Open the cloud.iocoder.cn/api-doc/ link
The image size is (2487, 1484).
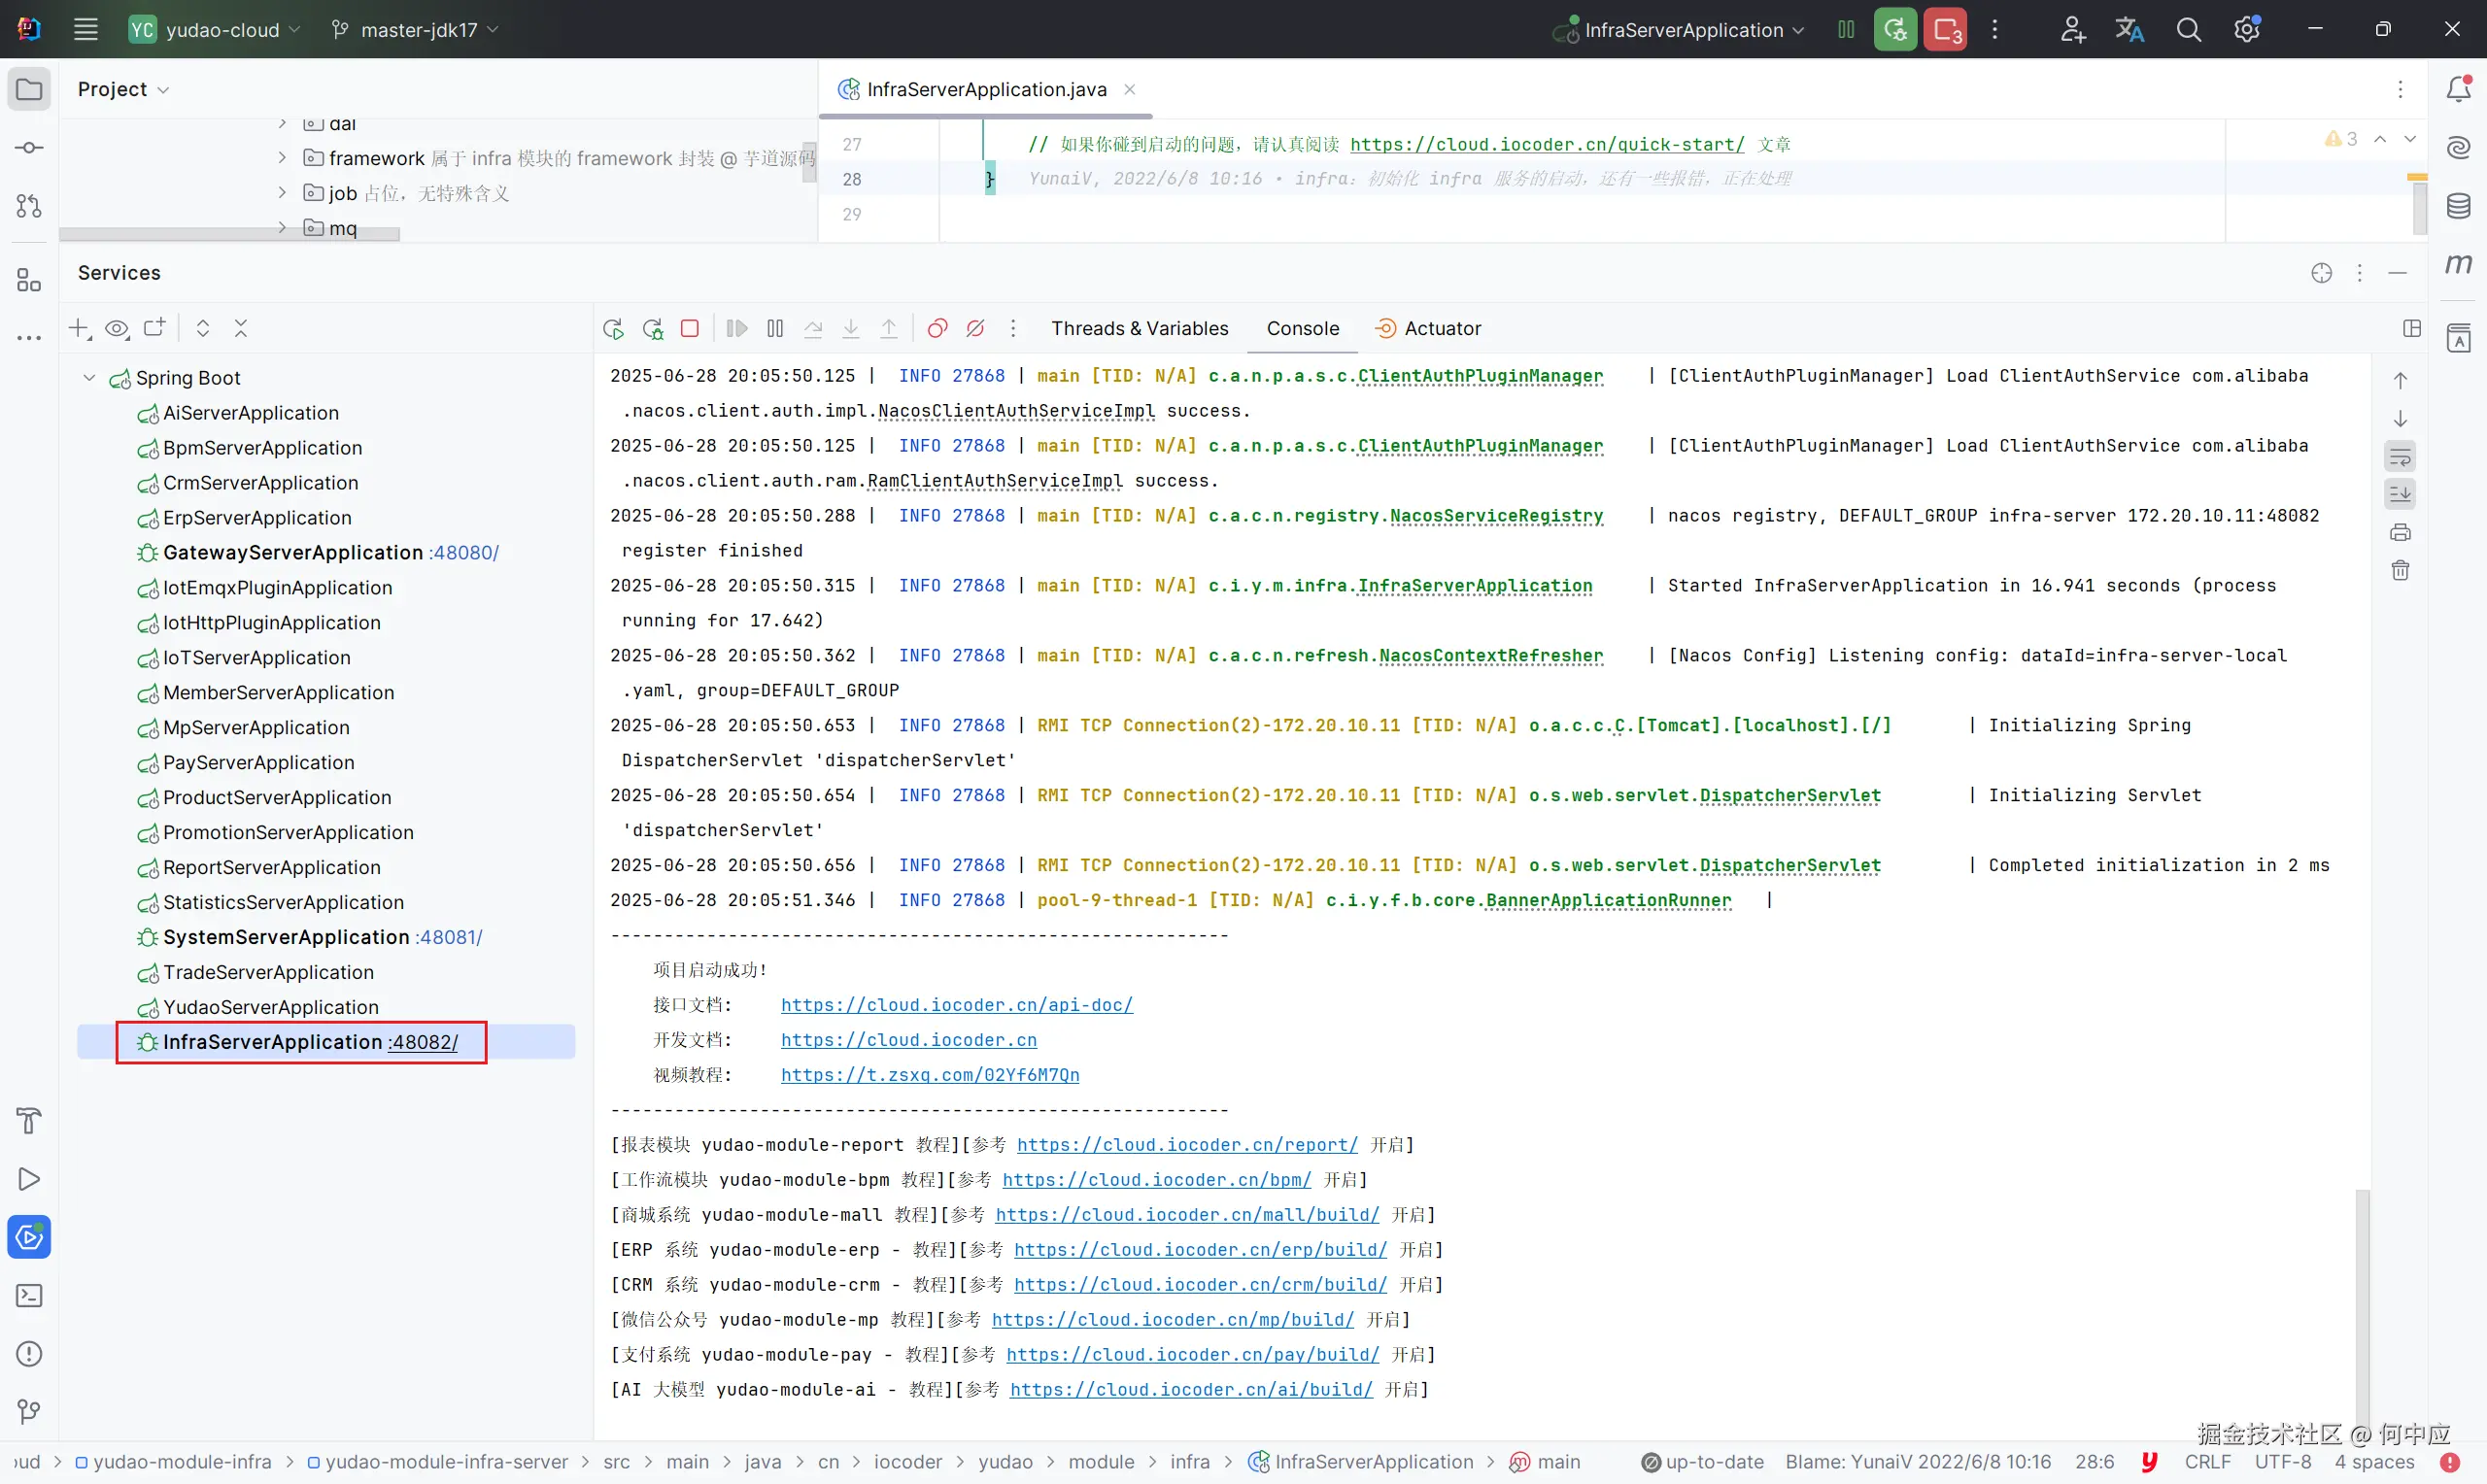[956, 1005]
